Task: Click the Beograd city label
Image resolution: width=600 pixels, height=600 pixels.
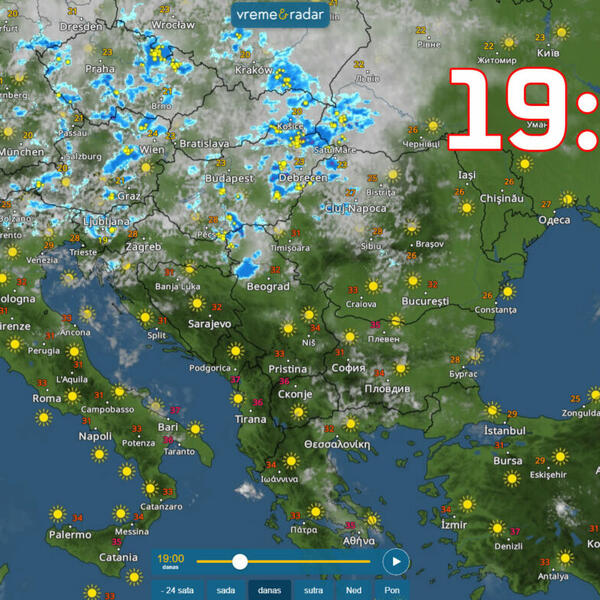Action: (x=267, y=286)
